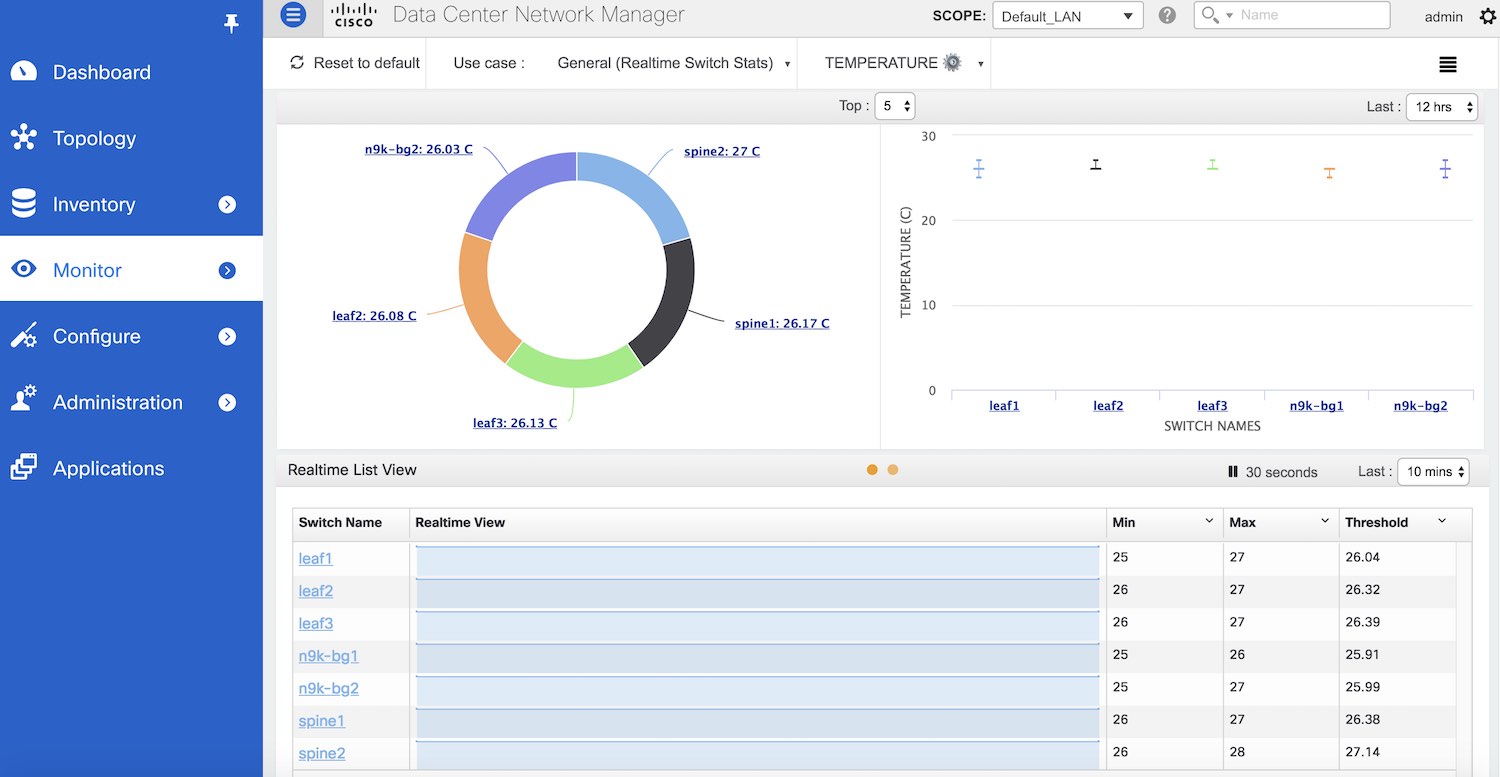The height and width of the screenshot is (777, 1500).
Task: Click the blue hamburger menu circle icon
Action: coord(293,15)
